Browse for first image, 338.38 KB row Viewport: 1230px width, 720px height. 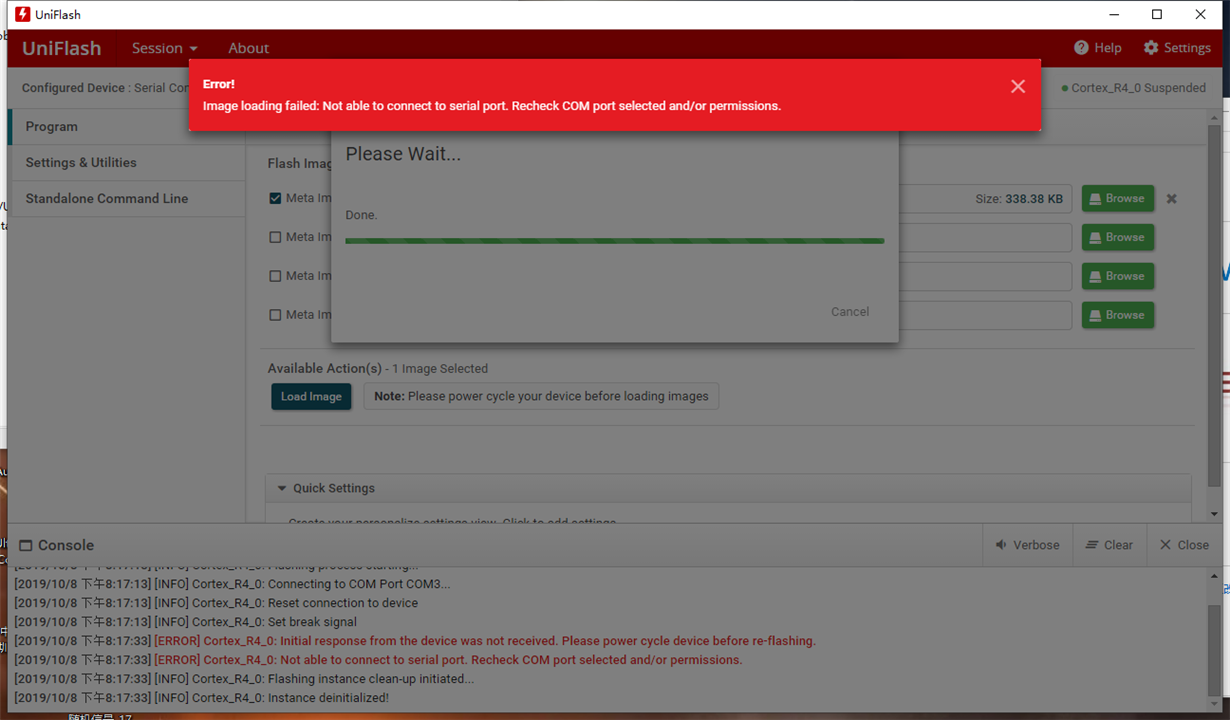click(x=1117, y=198)
